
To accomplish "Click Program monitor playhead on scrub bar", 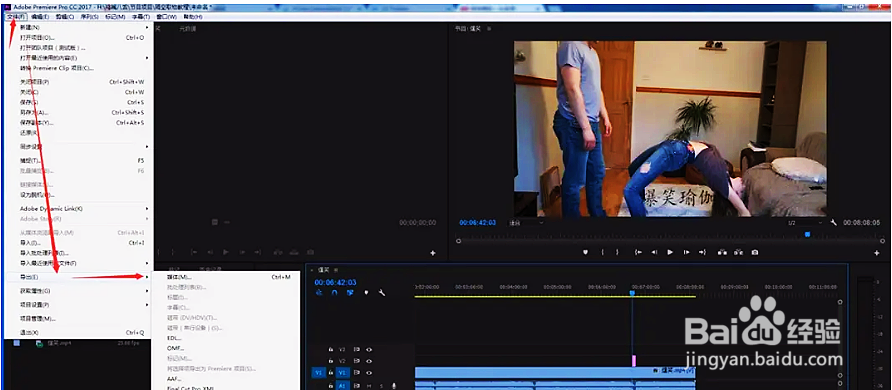I will [x=807, y=234].
